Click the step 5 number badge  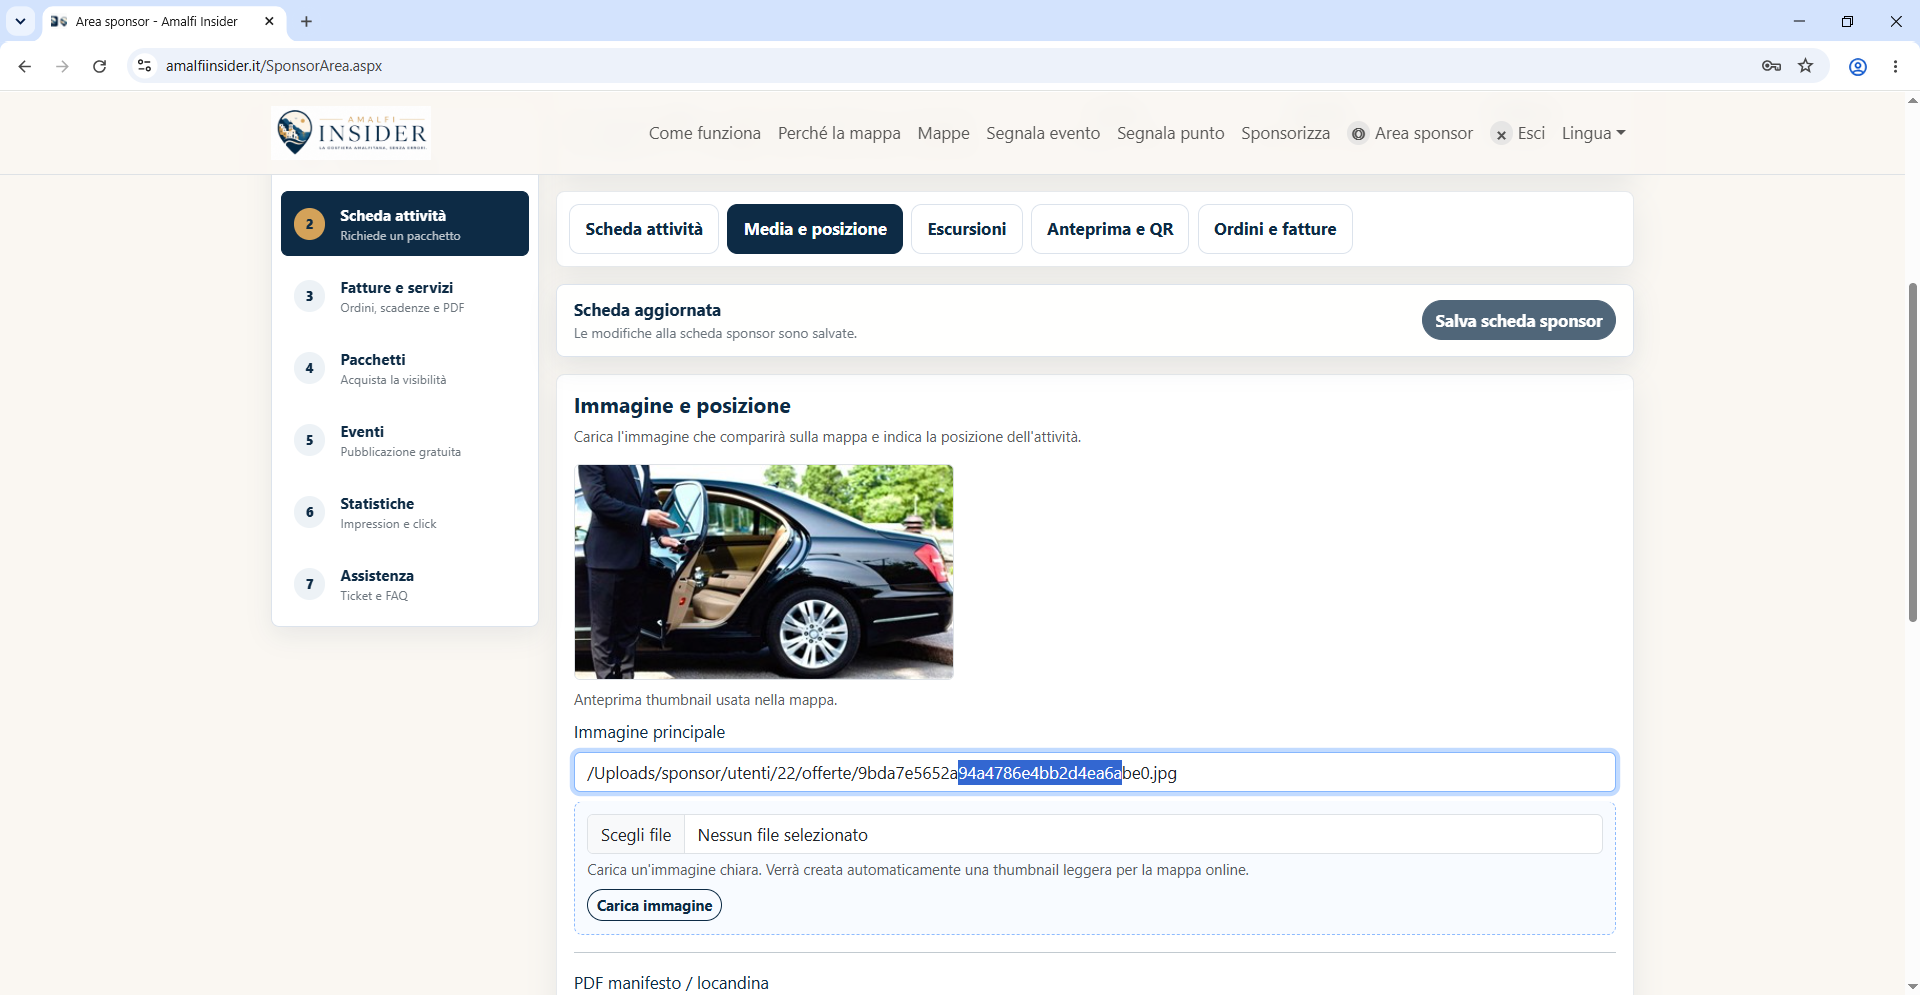(x=309, y=440)
